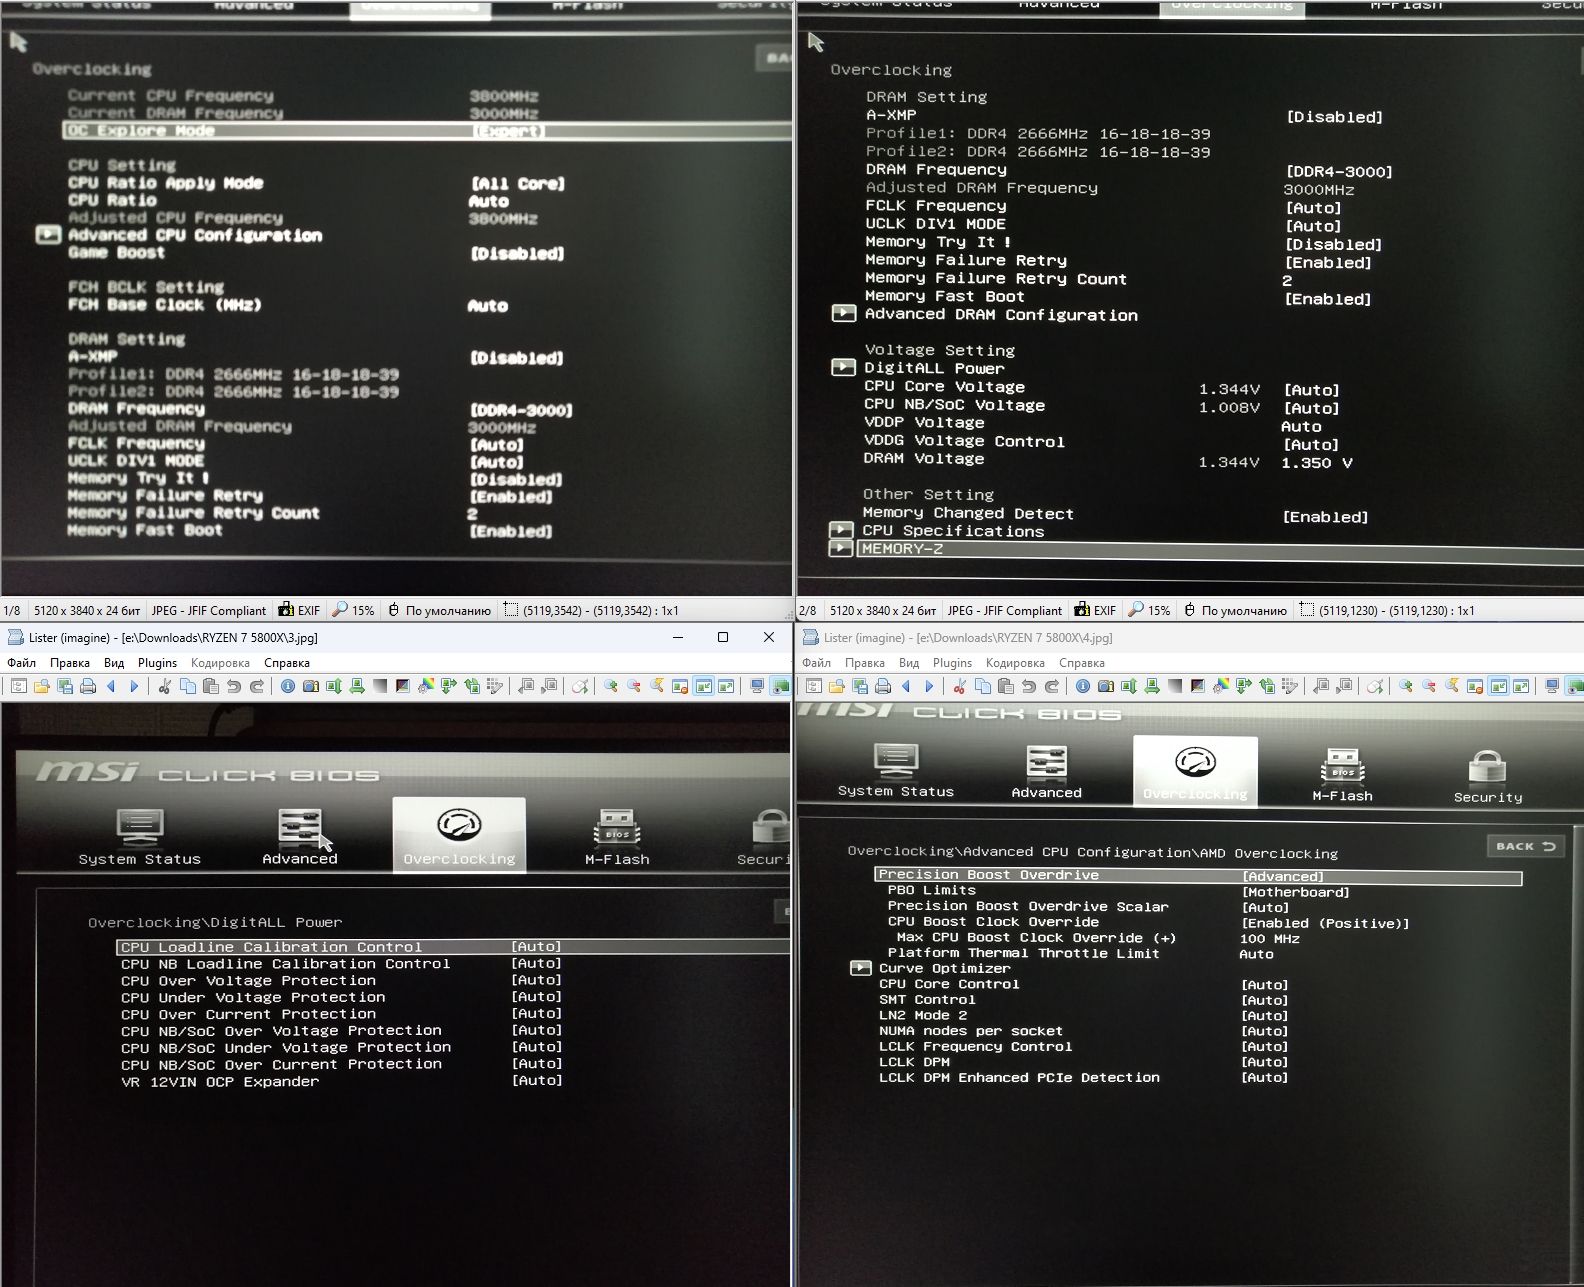The height and width of the screenshot is (1287, 1584).
Task: Apply the grayscale icon in the 3.jpg window
Action: pyautogui.click(x=380, y=686)
